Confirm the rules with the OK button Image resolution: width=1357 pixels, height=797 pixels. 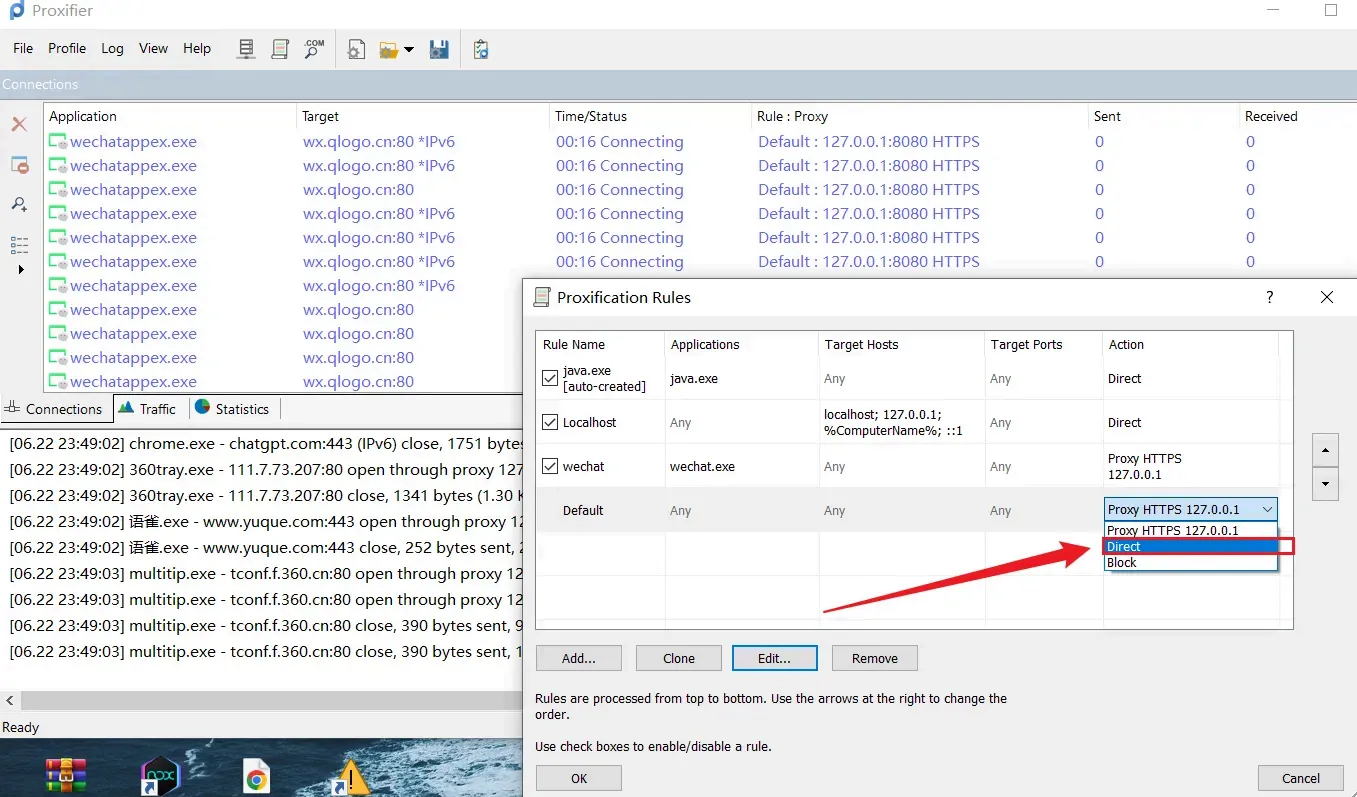pos(578,778)
